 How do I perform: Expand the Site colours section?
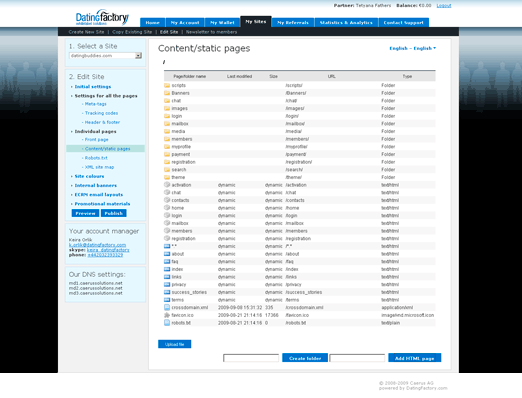coord(89,176)
